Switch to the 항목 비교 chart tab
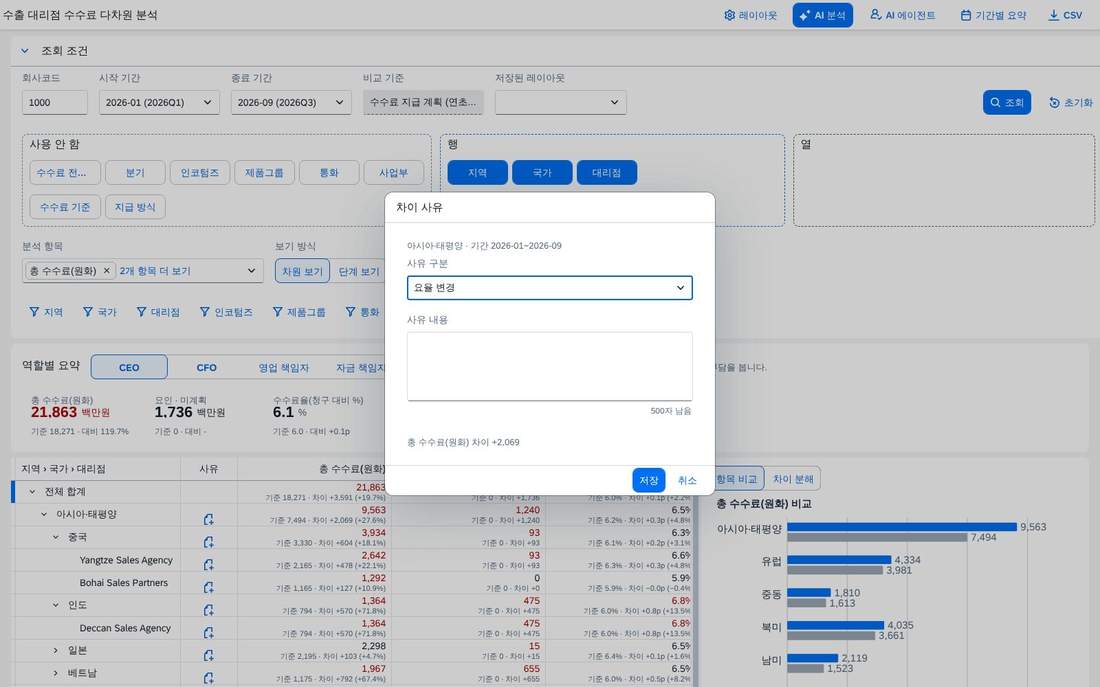 coord(737,479)
